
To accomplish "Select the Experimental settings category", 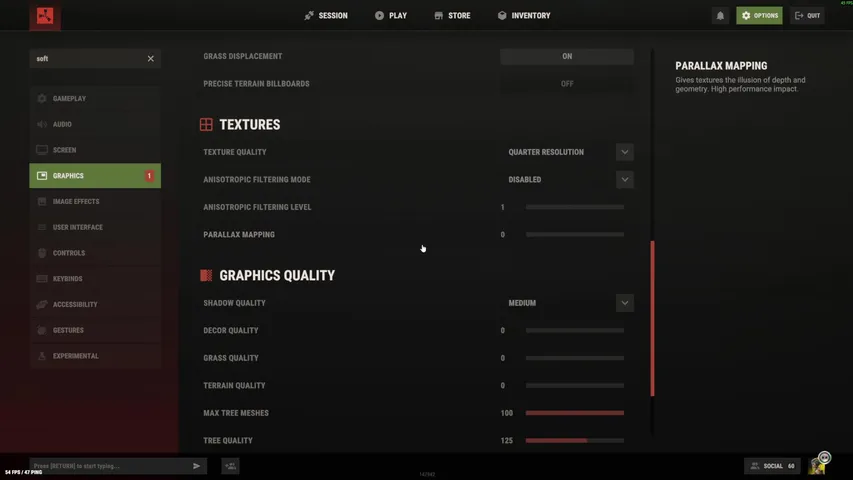I will 95,356.
